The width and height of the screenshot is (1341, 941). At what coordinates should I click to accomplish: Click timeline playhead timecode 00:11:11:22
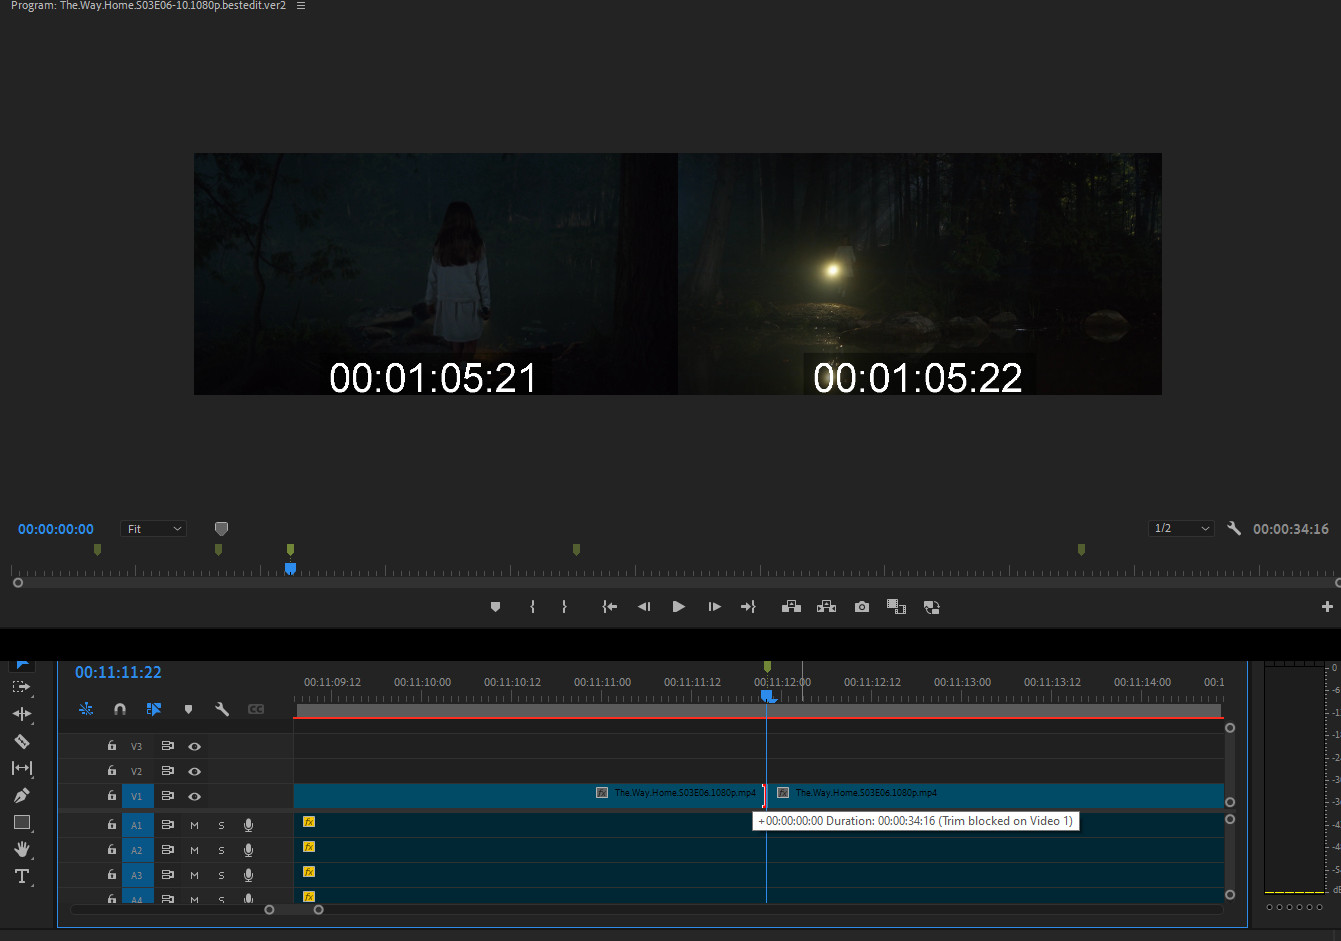[x=118, y=672]
